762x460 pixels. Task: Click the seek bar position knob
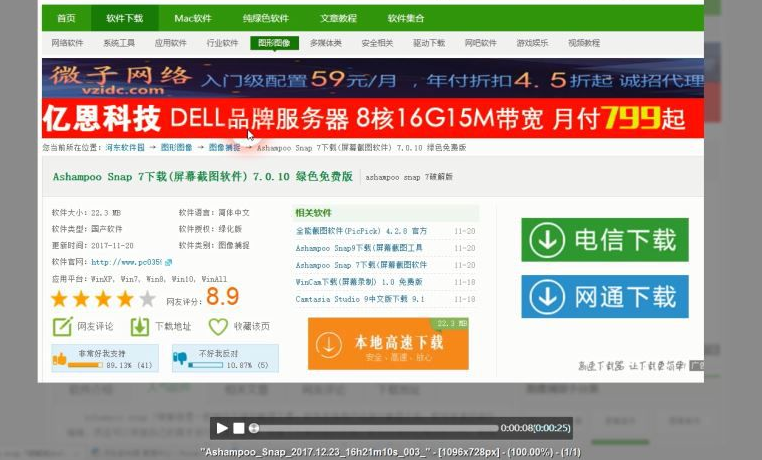(254, 428)
